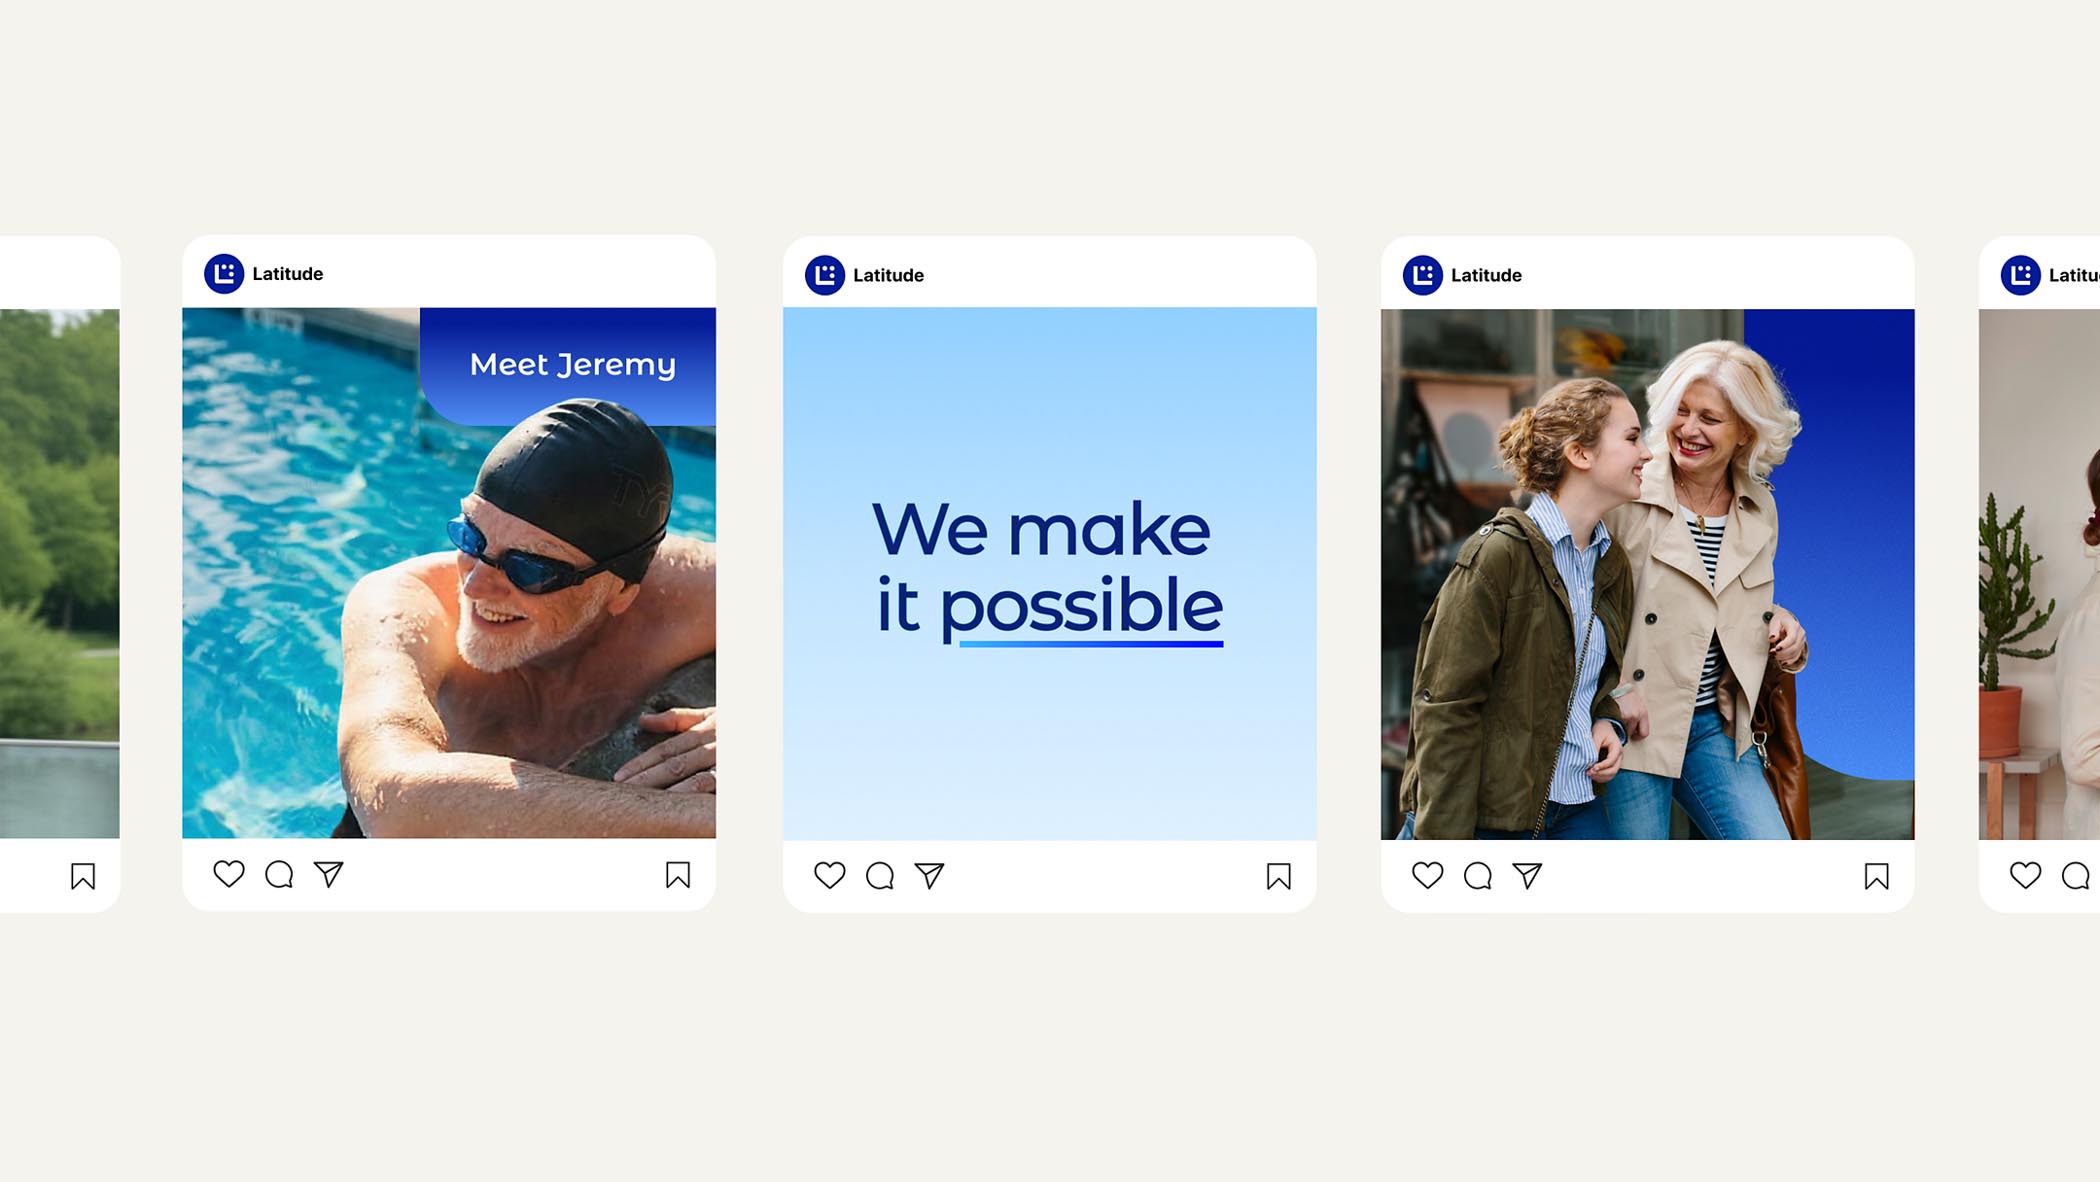Open the swimmer Jeremy photo

(x=449, y=573)
